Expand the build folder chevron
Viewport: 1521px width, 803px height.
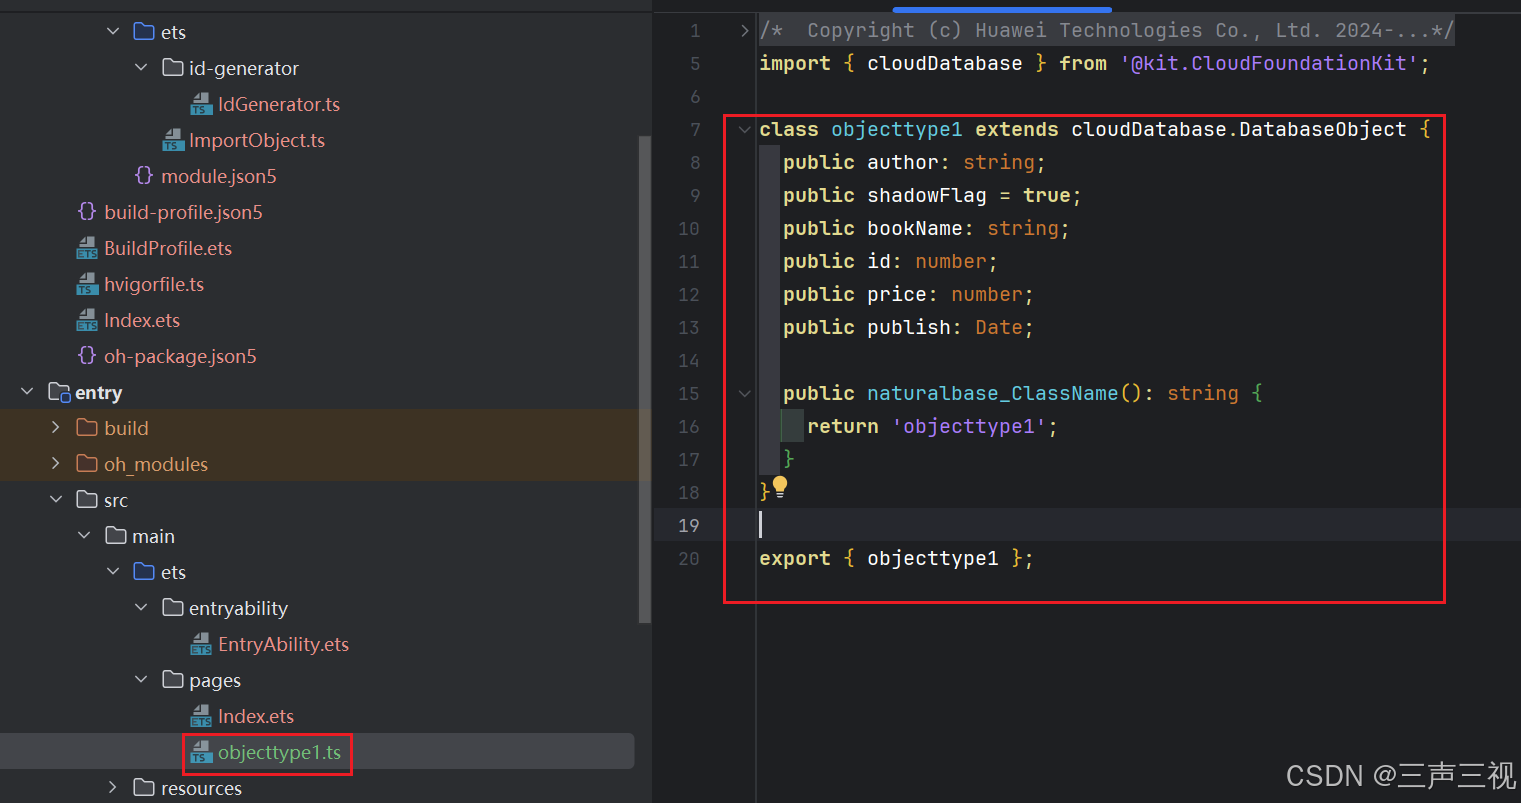click(56, 428)
